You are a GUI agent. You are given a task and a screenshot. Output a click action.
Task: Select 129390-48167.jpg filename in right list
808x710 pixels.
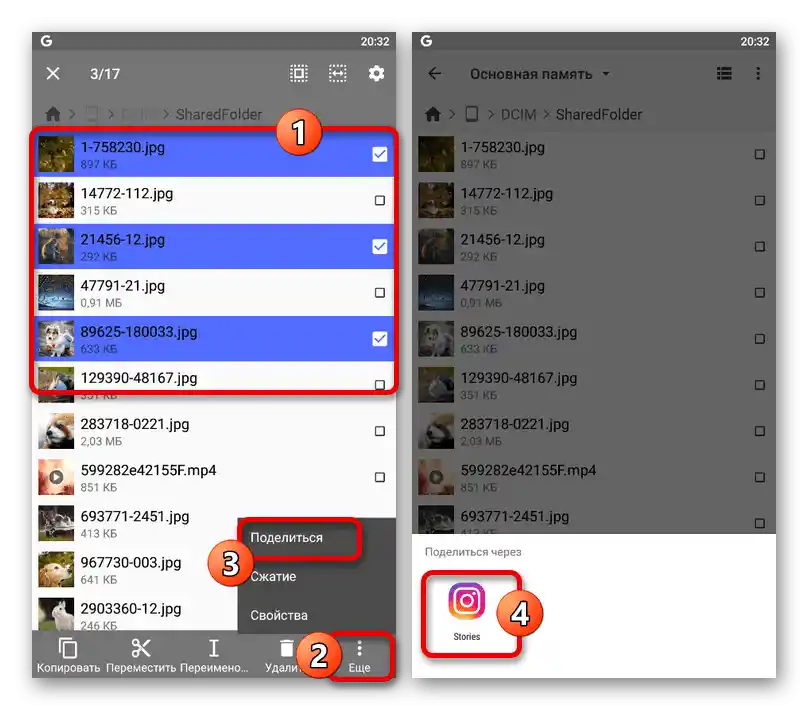518,378
